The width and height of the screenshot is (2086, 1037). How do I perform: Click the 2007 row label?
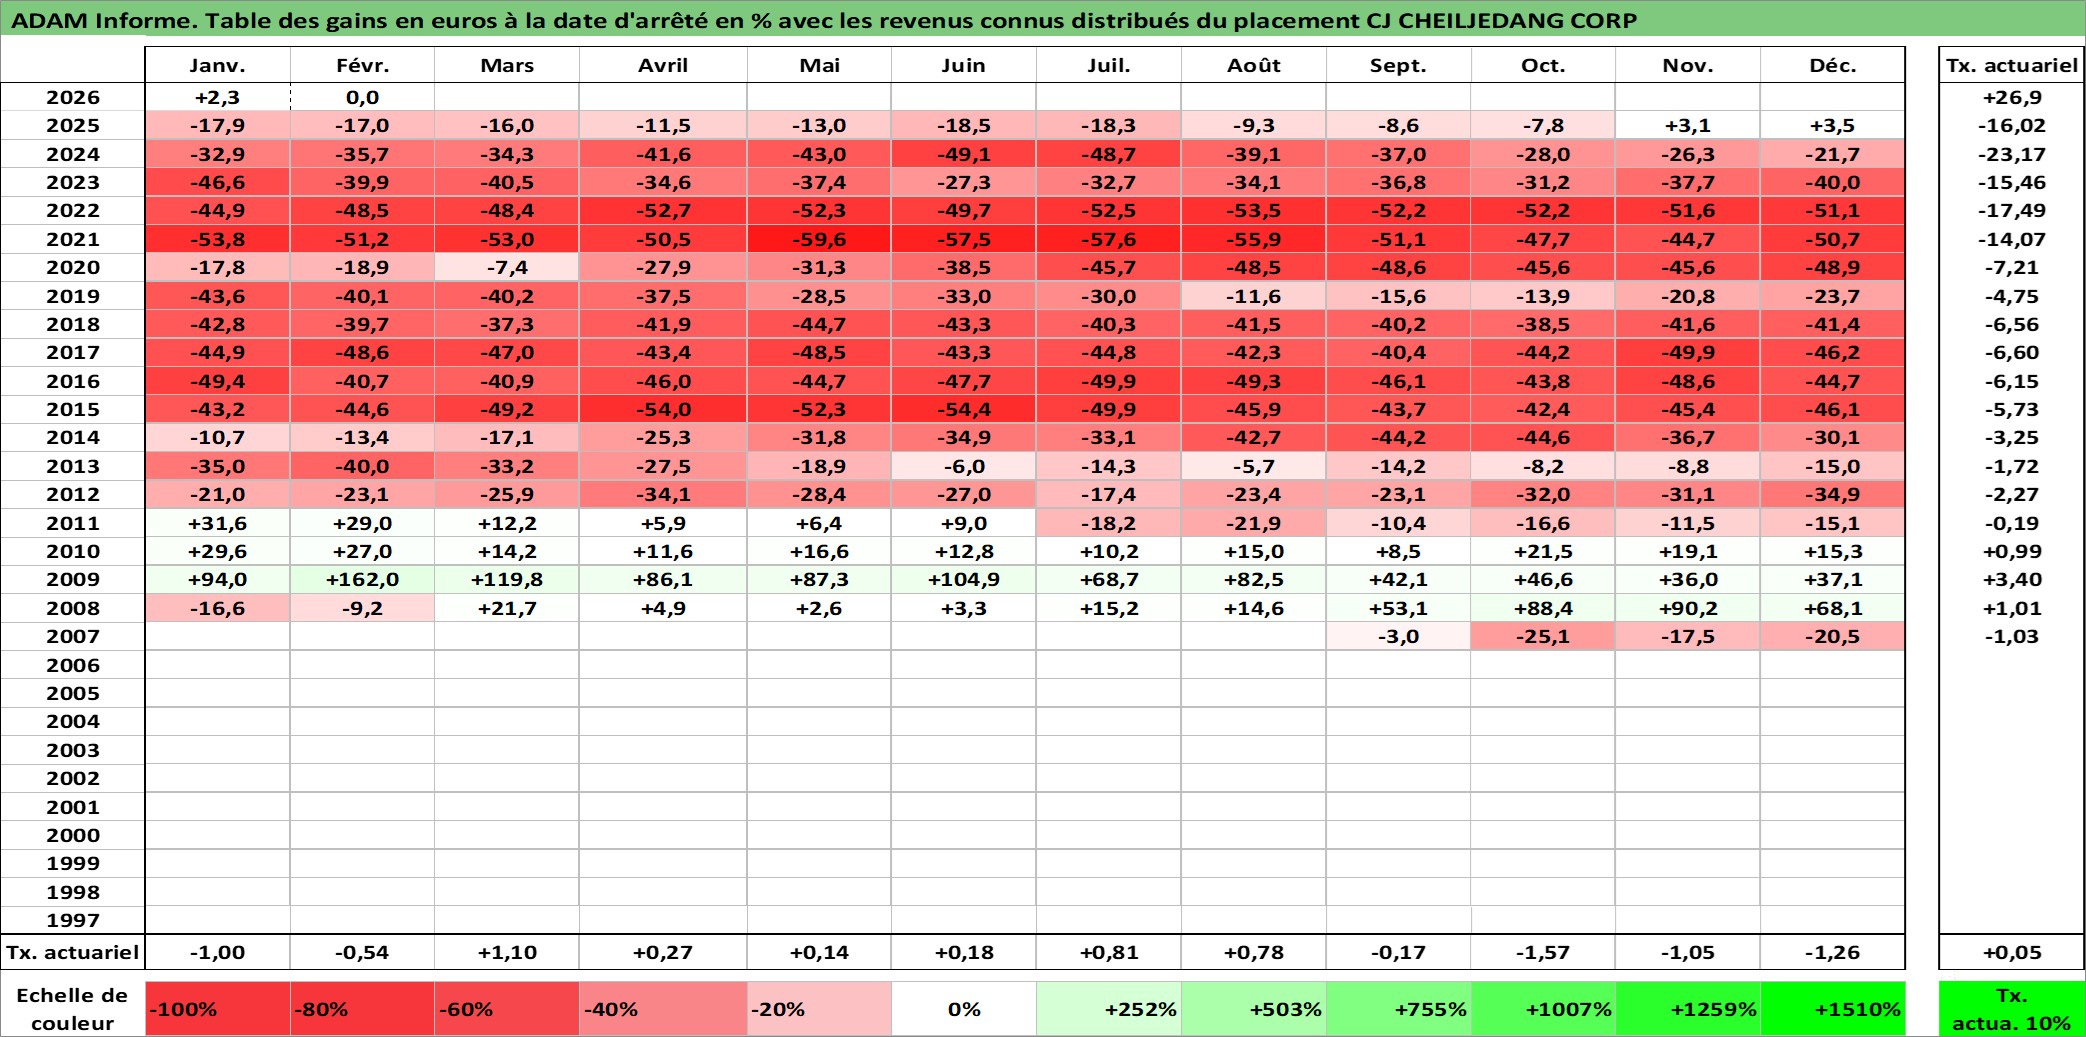pos(73,636)
